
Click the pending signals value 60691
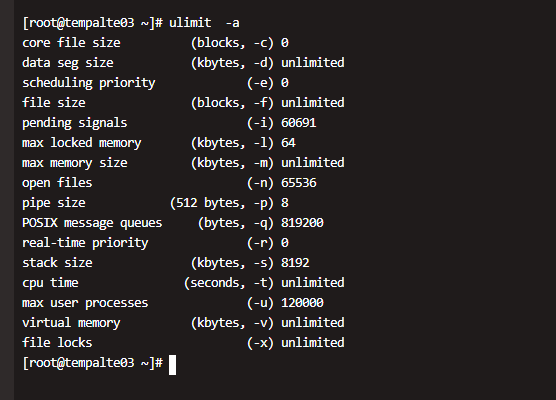[299, 123]
